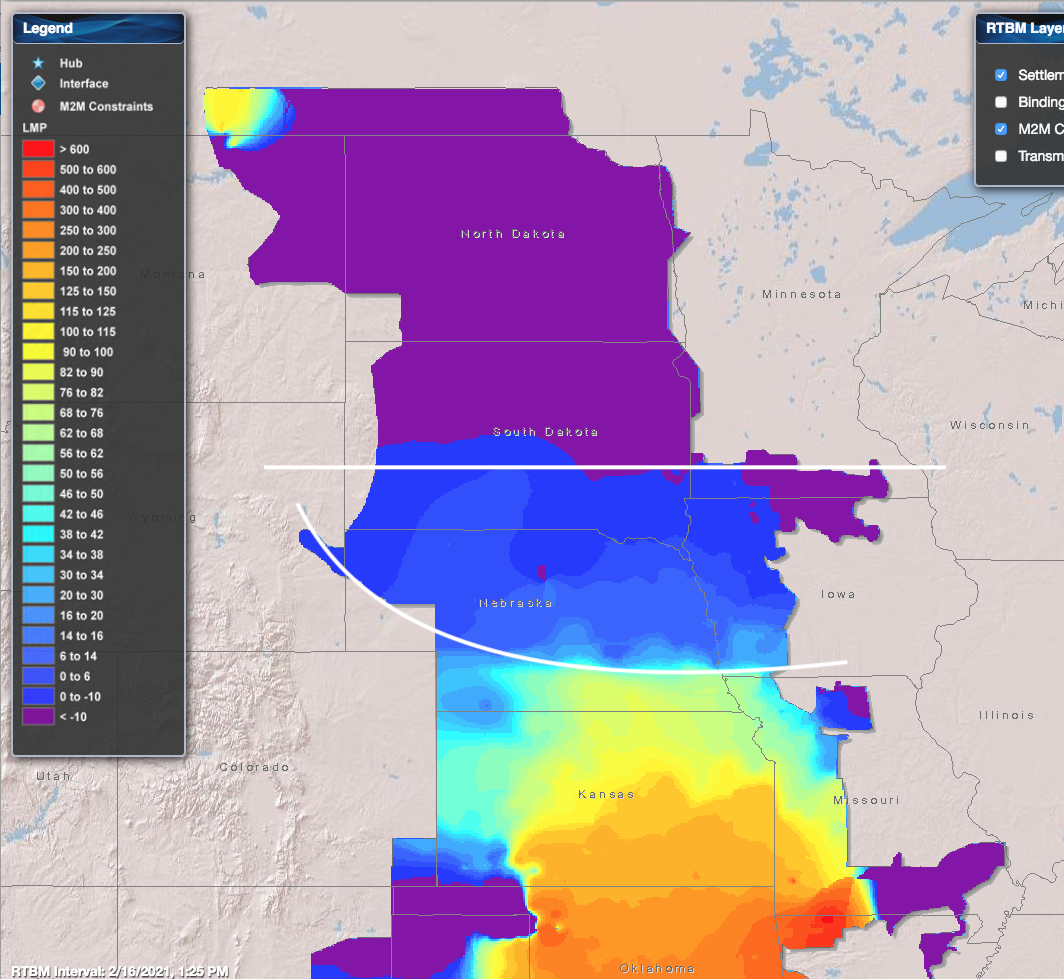Click the Hub star icon in legend
The height and width of the screenshot is (979, 1064).
(x=38, y=63)
